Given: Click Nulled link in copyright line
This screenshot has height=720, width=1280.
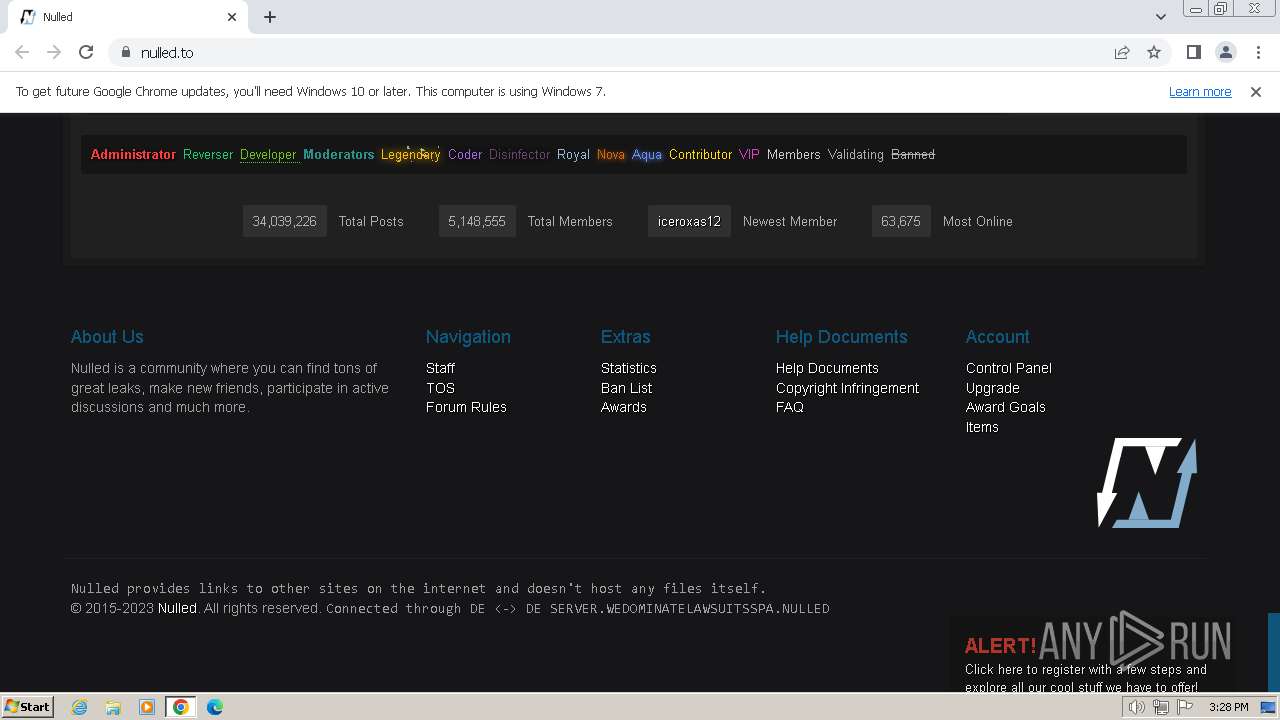Looking at the screenshot, I should point(177,608).
